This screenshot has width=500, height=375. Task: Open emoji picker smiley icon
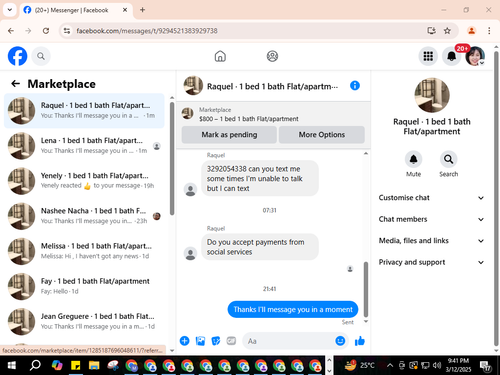pos(340,341)
